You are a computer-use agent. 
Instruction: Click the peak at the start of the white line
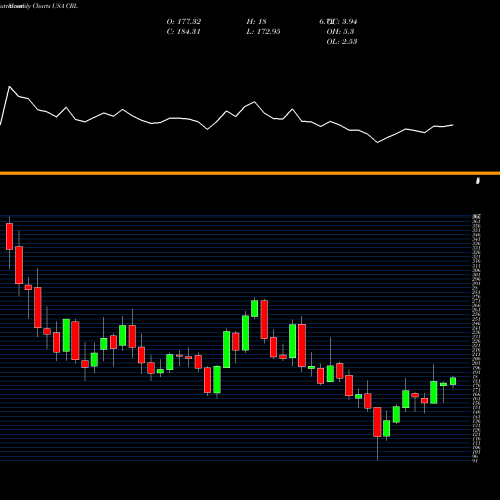9,87
